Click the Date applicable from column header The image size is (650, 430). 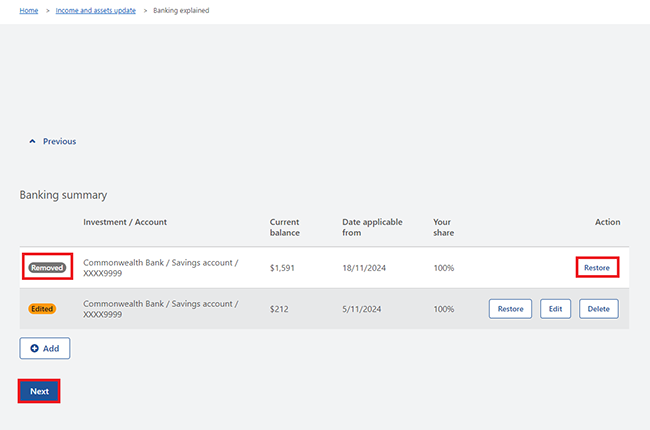(372, 227)
